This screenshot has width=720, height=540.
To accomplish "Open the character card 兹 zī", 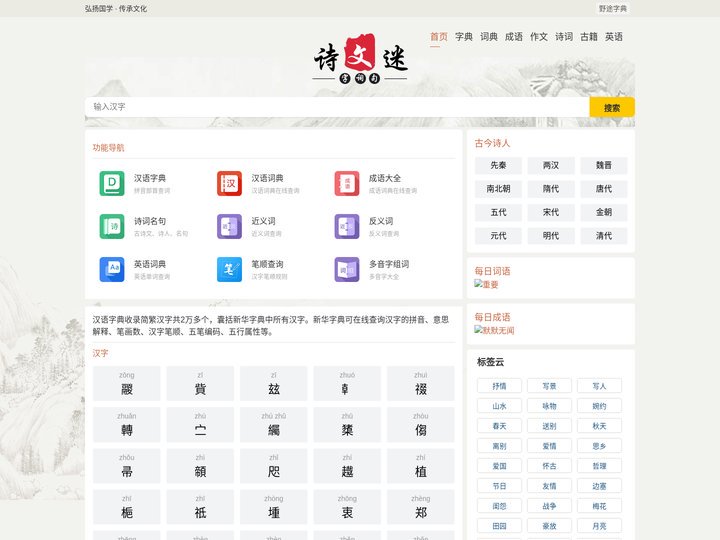I will tap(274, 383).
